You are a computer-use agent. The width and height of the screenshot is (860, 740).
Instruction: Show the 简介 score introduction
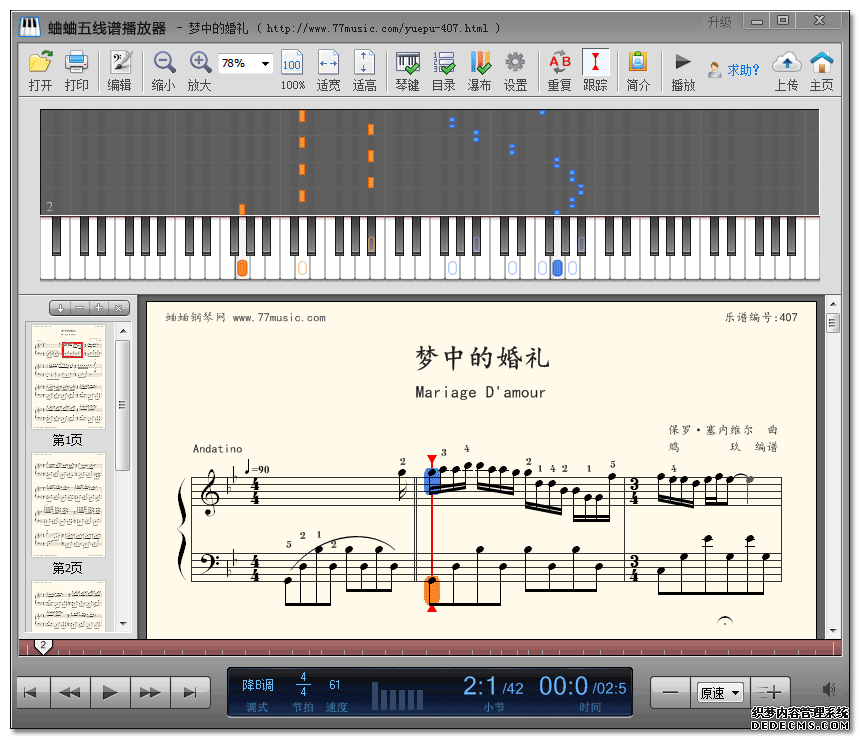coord(638,70)
